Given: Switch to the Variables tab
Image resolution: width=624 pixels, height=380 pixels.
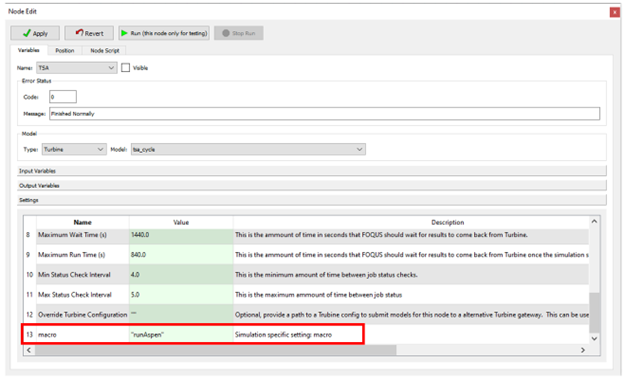Looking at the screenshot, I should point(29,50).
